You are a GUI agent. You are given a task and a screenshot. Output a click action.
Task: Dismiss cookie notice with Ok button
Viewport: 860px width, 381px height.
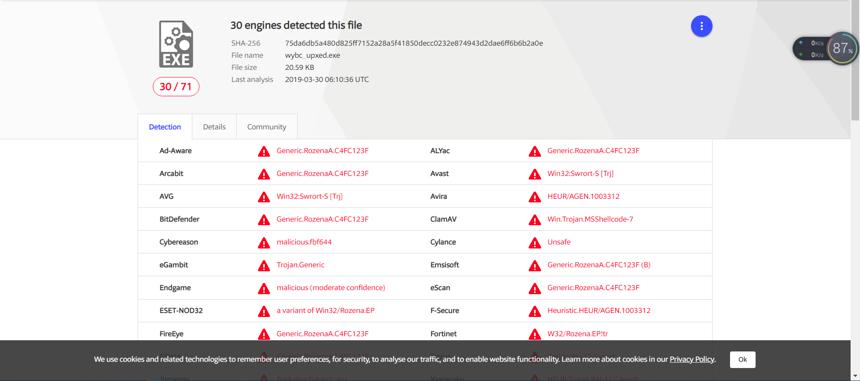(x=743, y=360)
